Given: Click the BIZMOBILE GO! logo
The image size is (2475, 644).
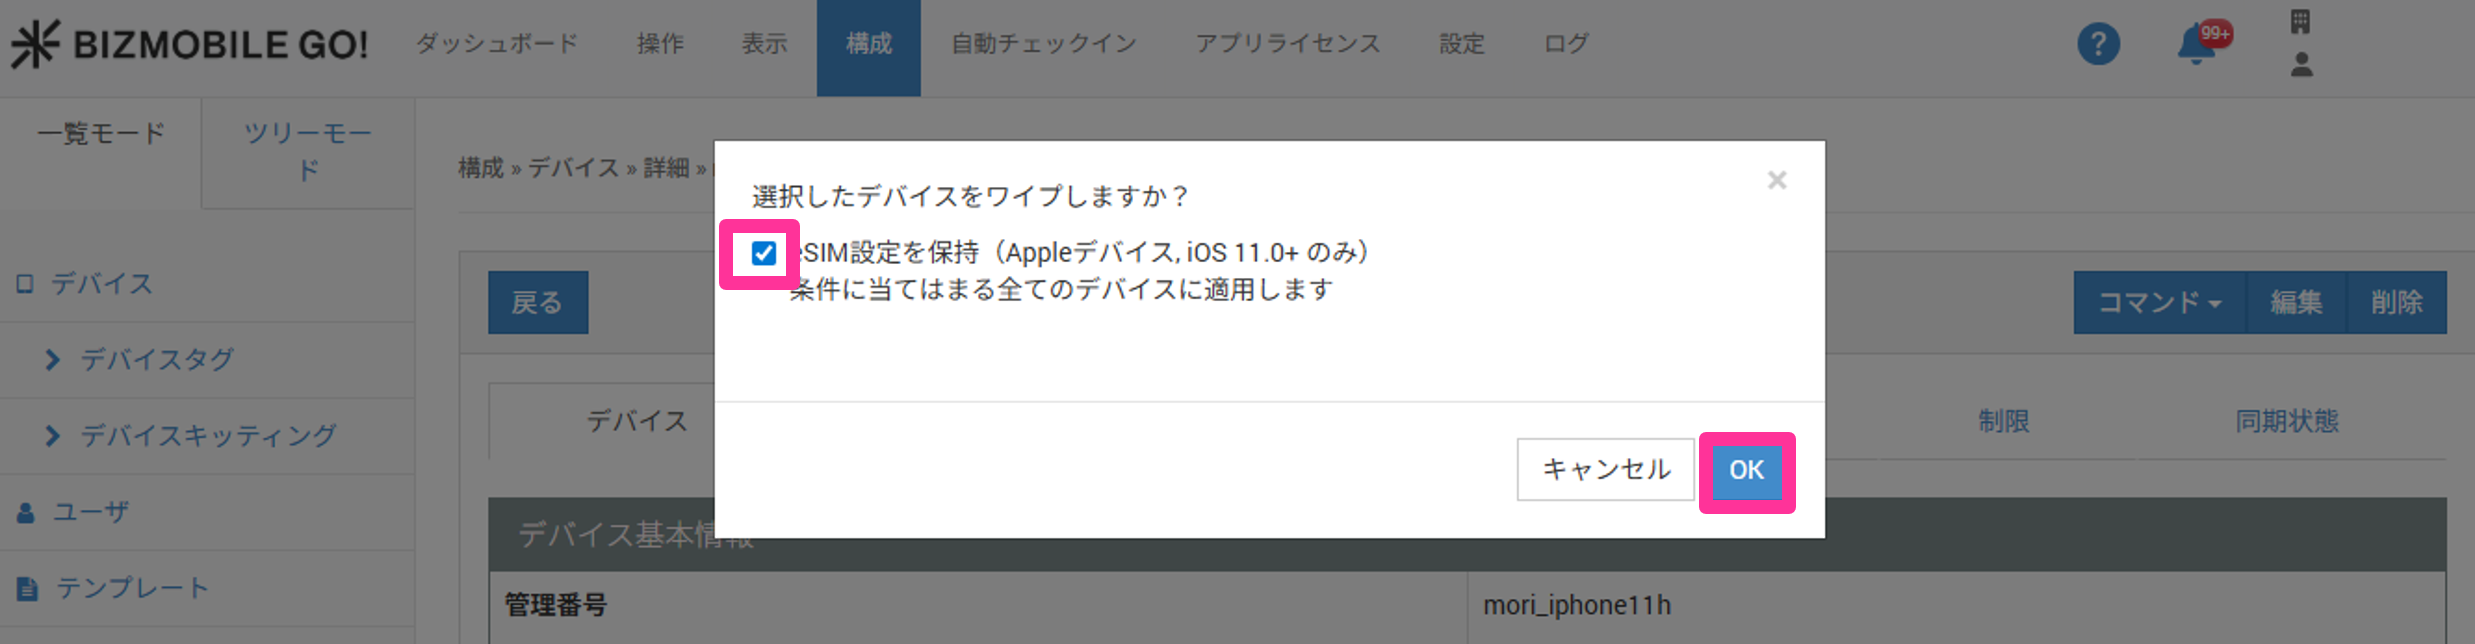Looking at the screenshot, I should (189, 45).
